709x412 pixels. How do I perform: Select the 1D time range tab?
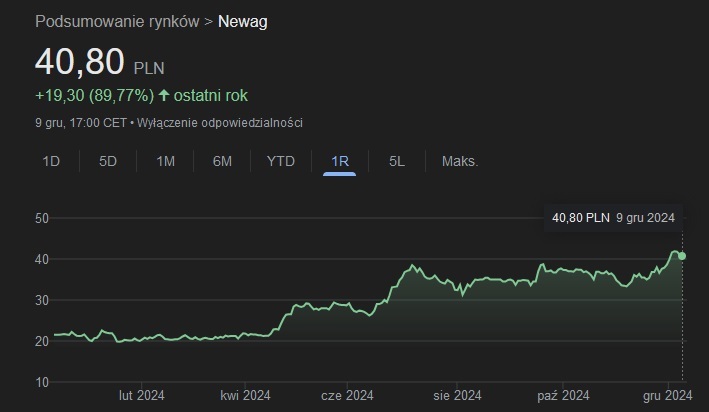click(x=51, y=161)
